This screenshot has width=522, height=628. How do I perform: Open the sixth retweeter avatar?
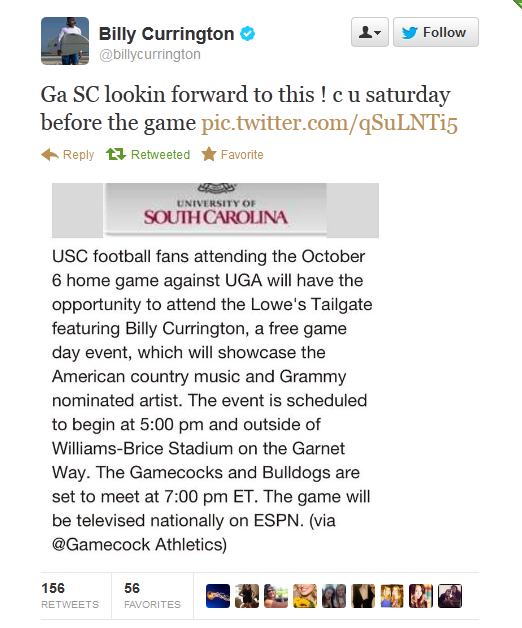[363, 596]
